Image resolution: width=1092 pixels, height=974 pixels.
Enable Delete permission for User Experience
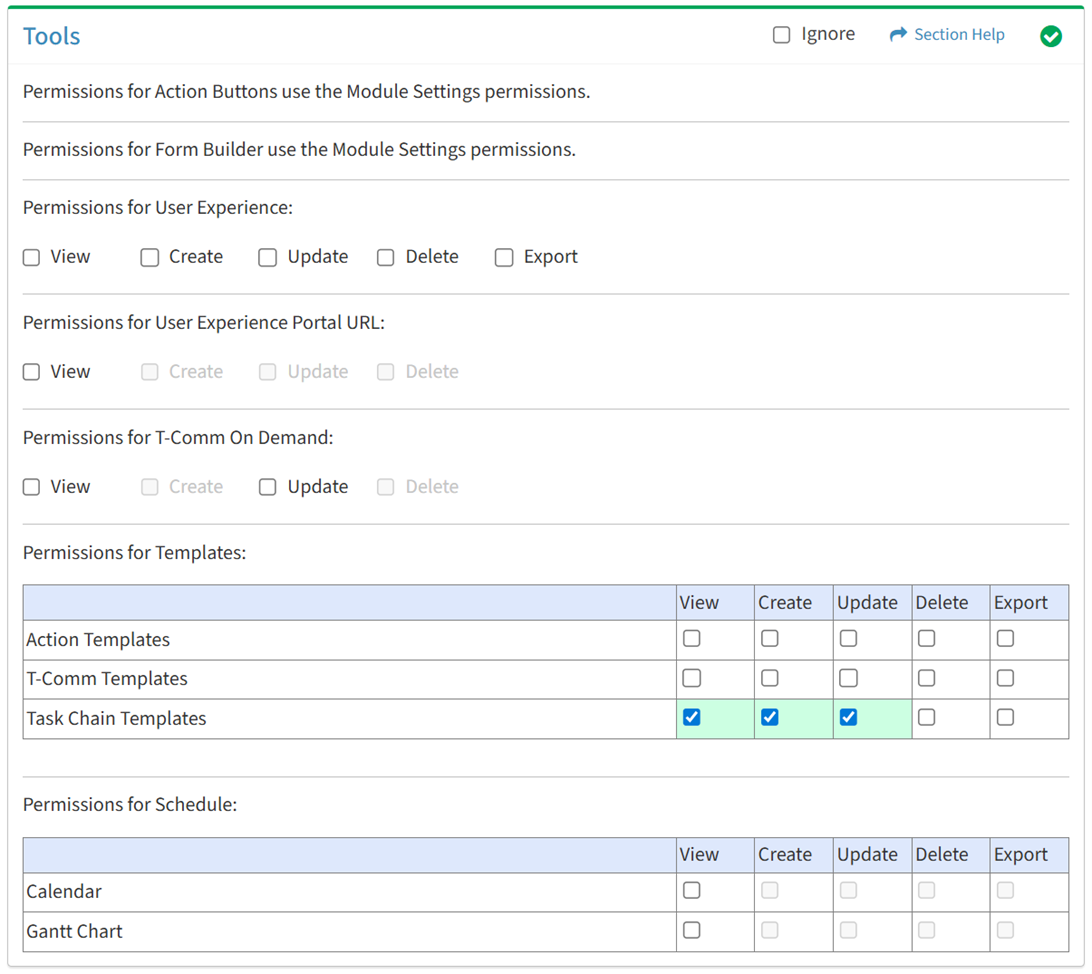tap(386, 258)
